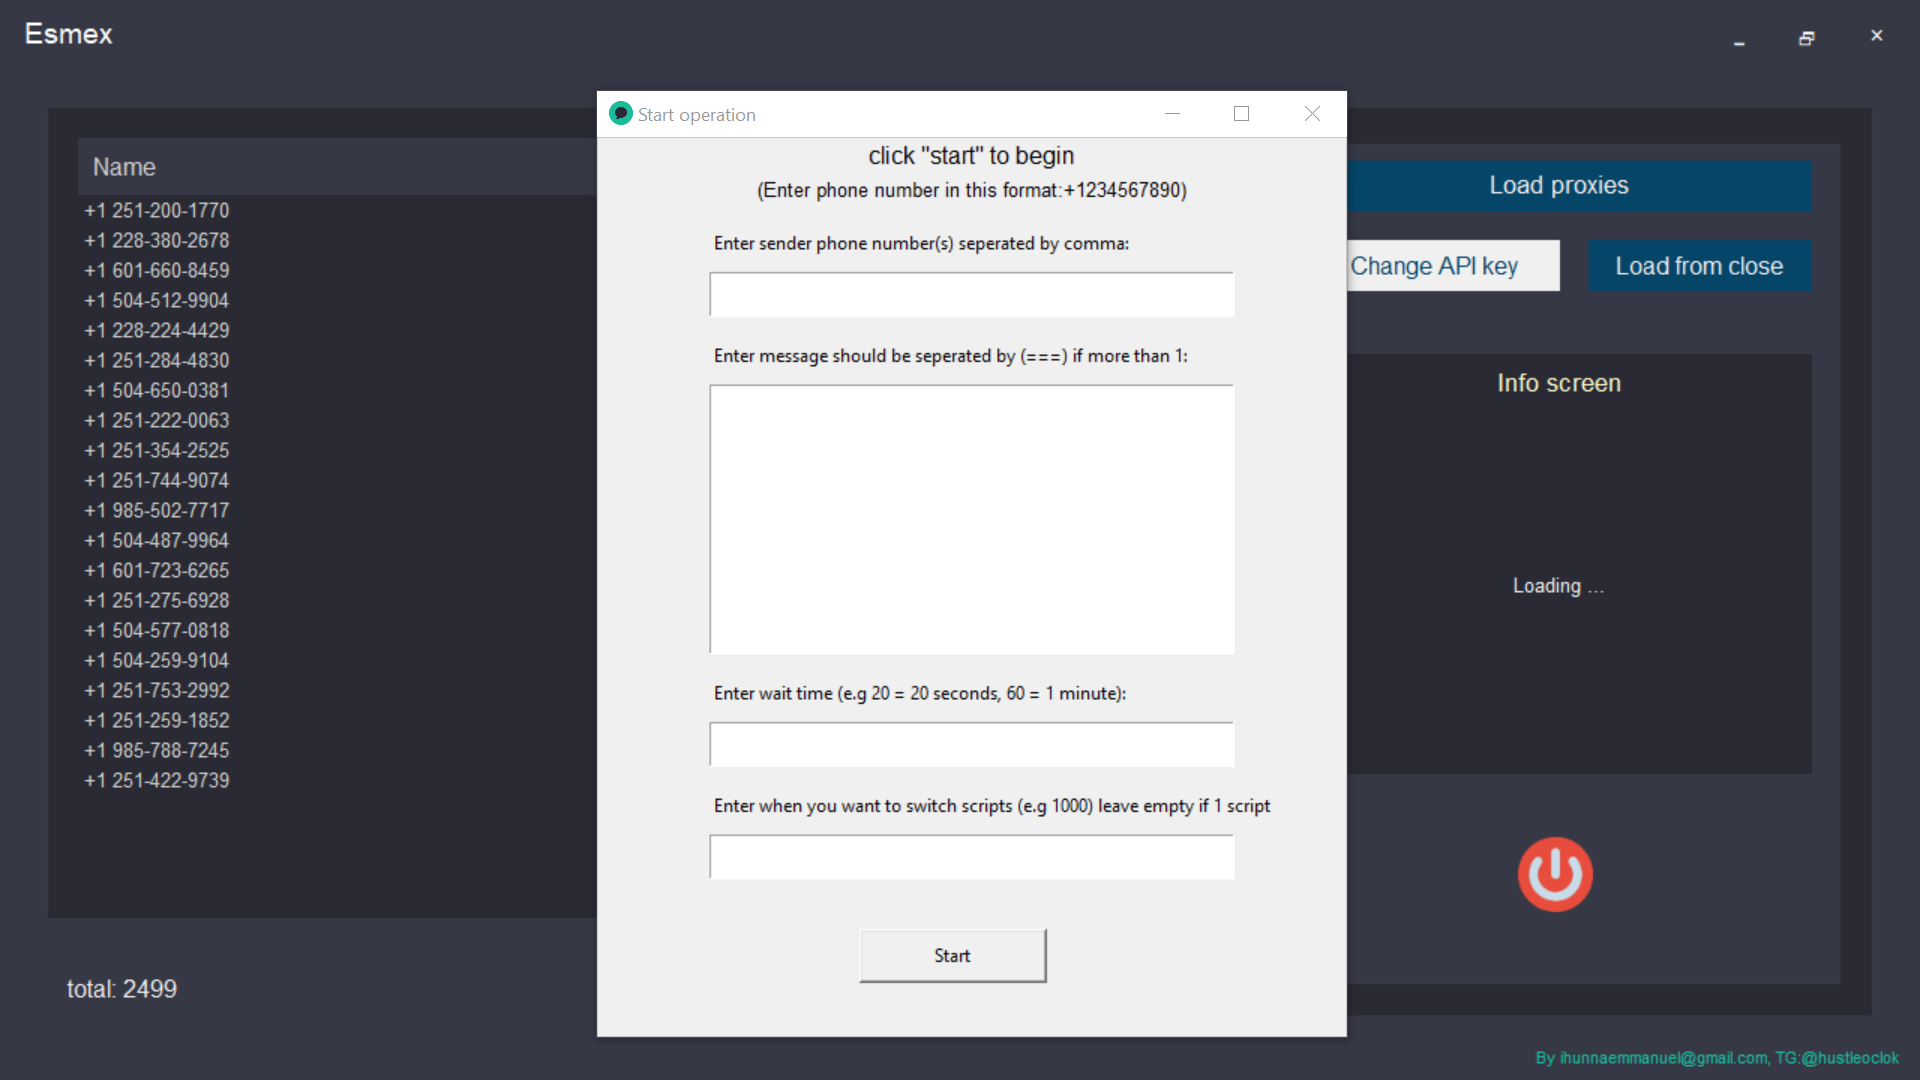Select phone number +1 985-502-7717 from list

(158, 510)
